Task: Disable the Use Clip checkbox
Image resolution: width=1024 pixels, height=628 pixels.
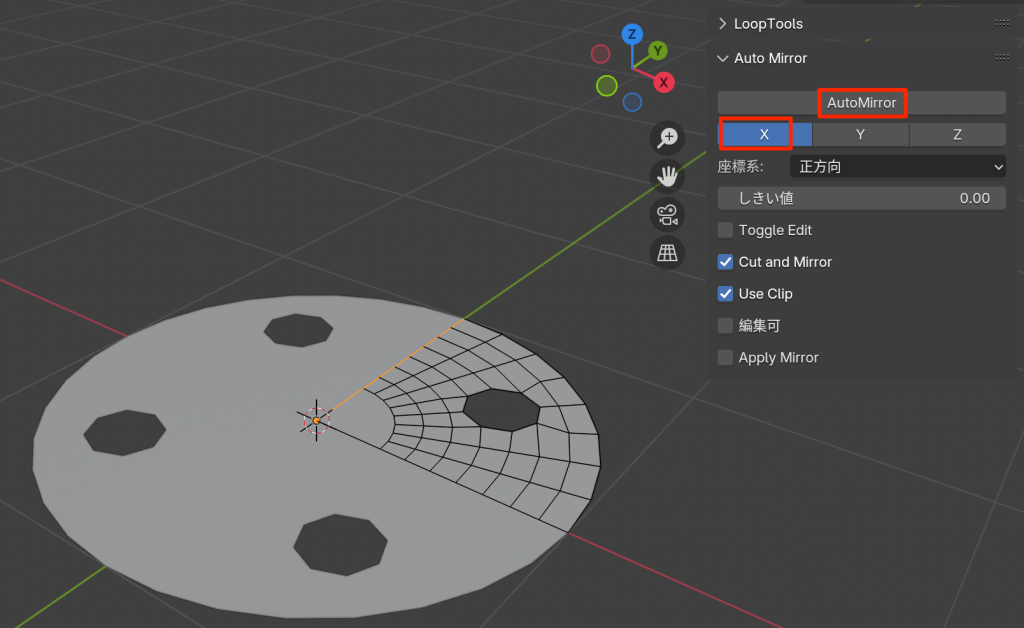Action: [726, 294]
